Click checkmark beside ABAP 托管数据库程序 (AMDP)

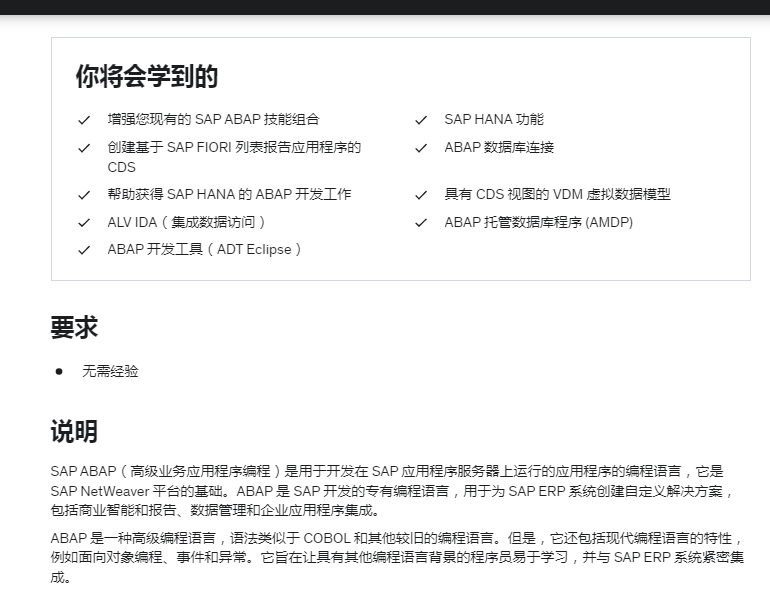[421, 223]
